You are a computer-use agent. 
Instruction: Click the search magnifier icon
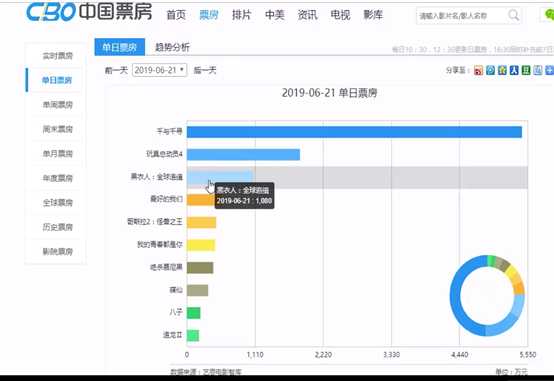pos(513,15)
